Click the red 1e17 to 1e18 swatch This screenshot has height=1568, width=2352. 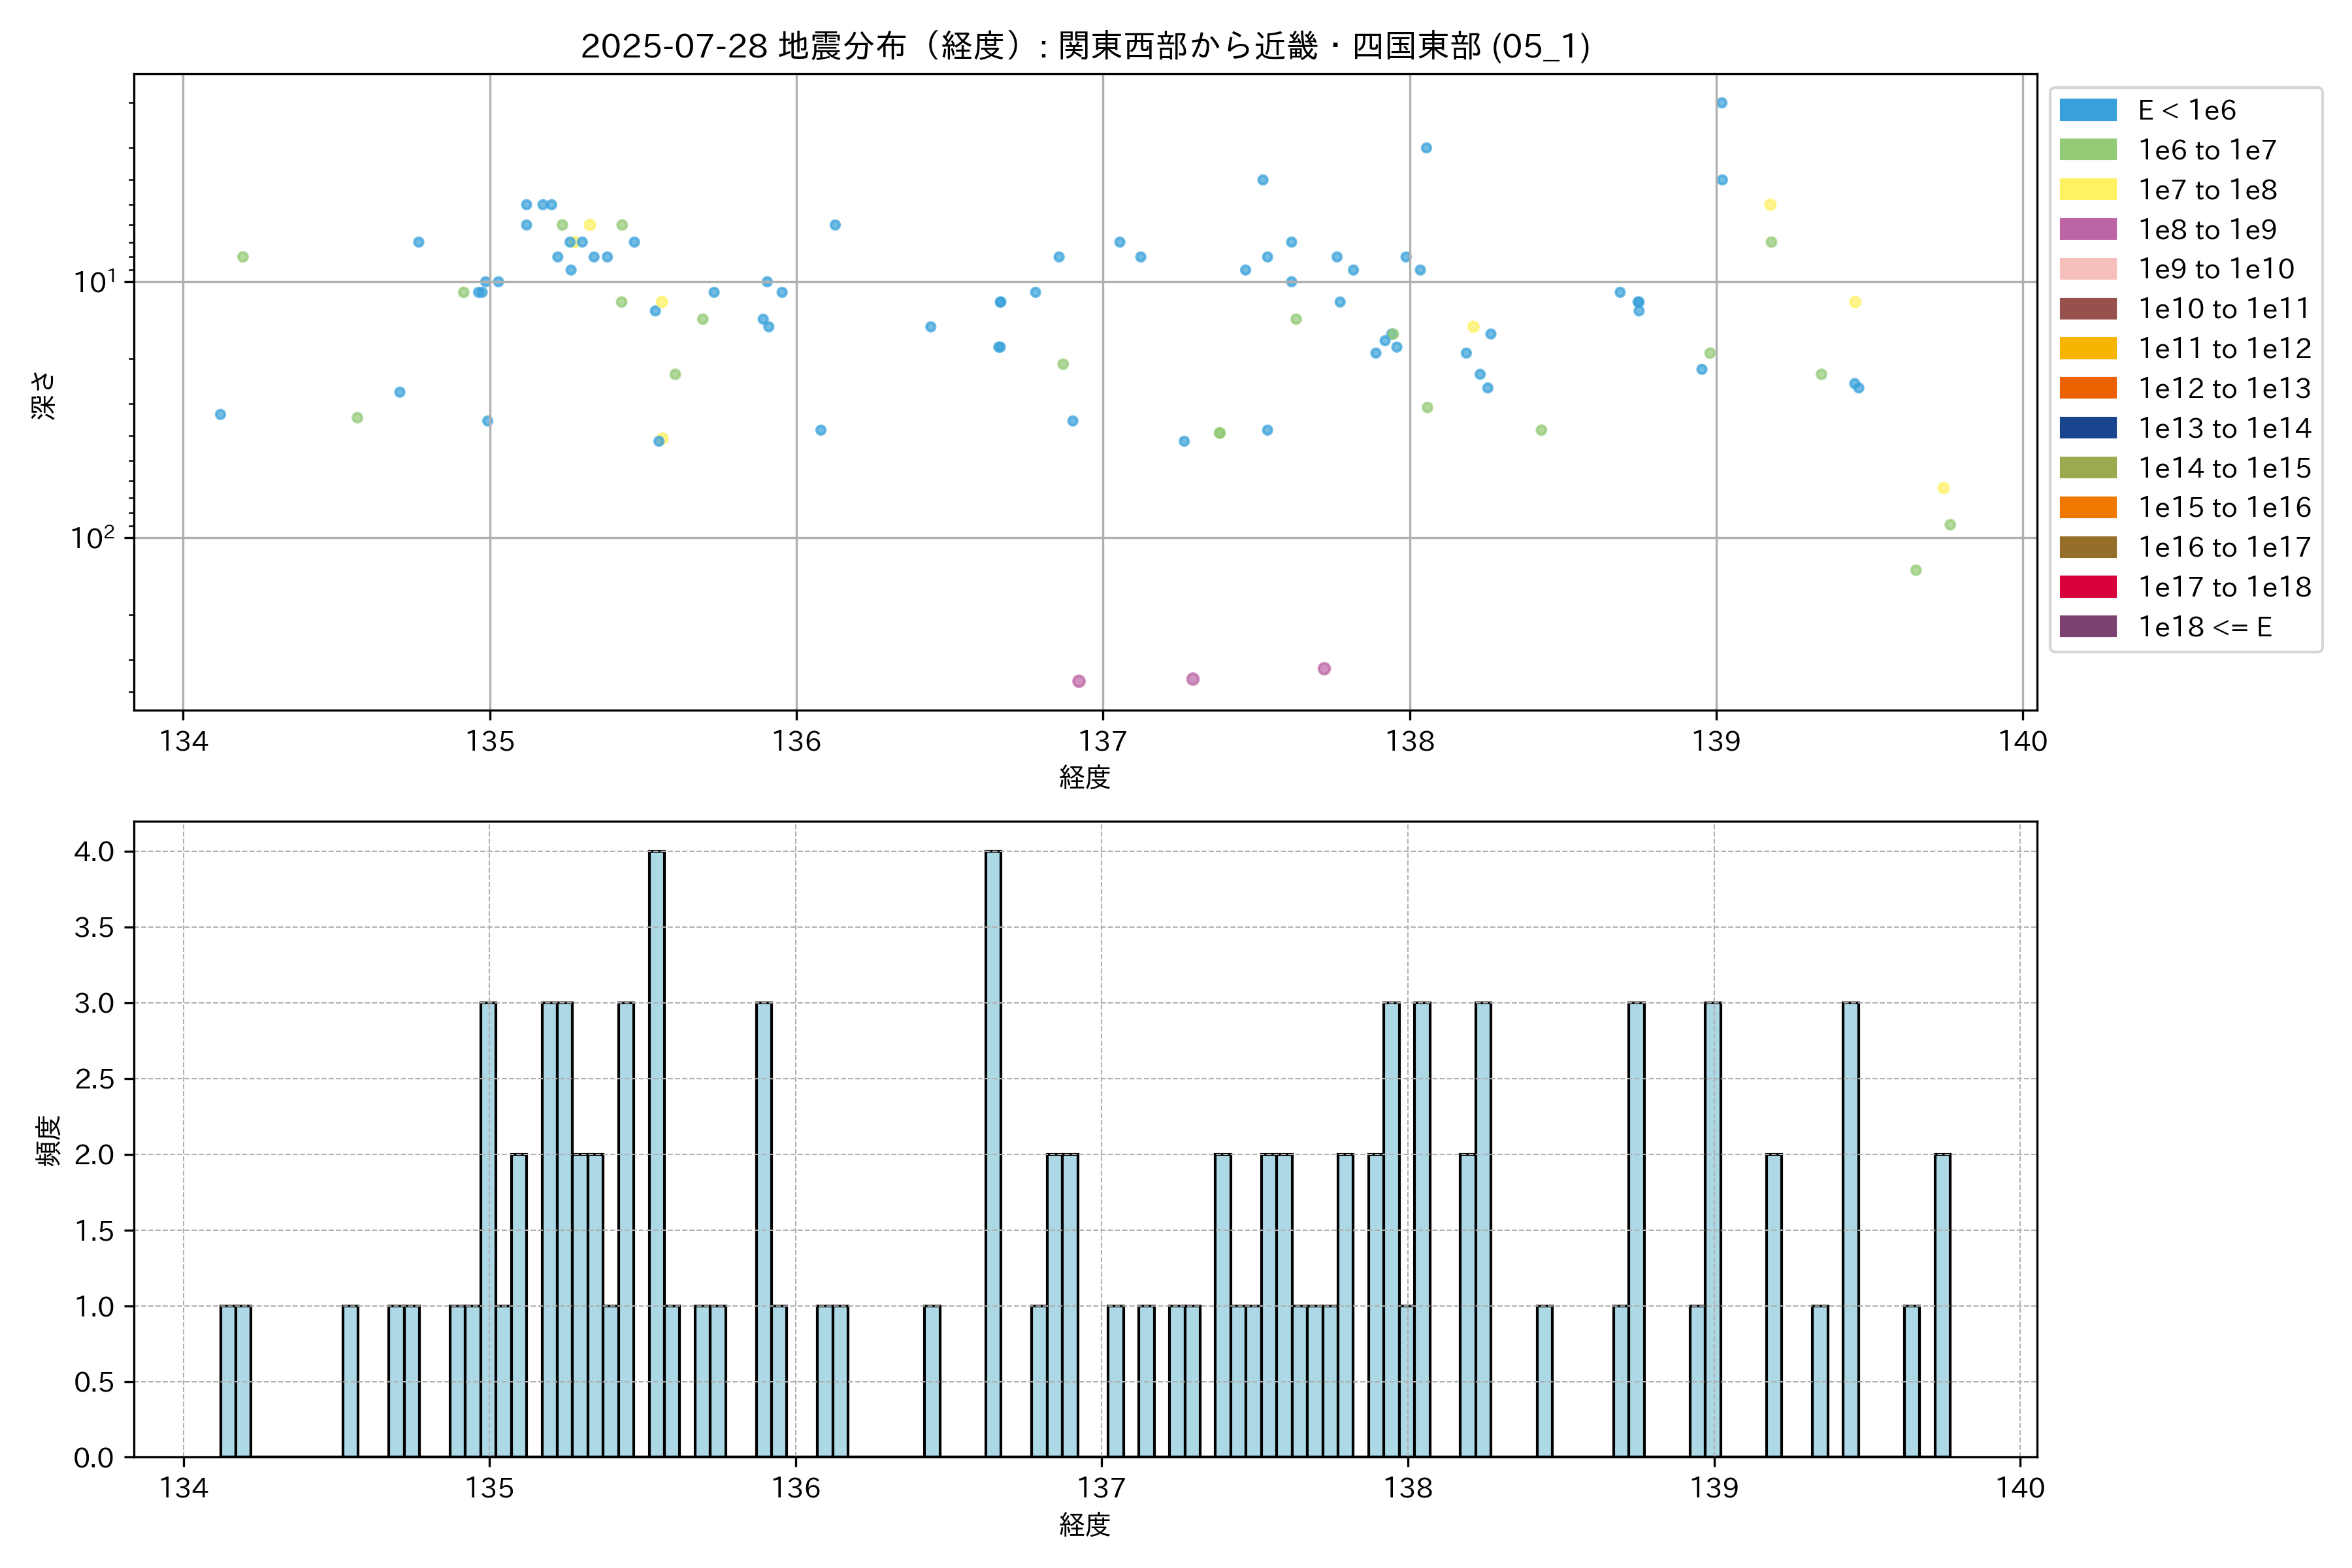point(2087,587)
